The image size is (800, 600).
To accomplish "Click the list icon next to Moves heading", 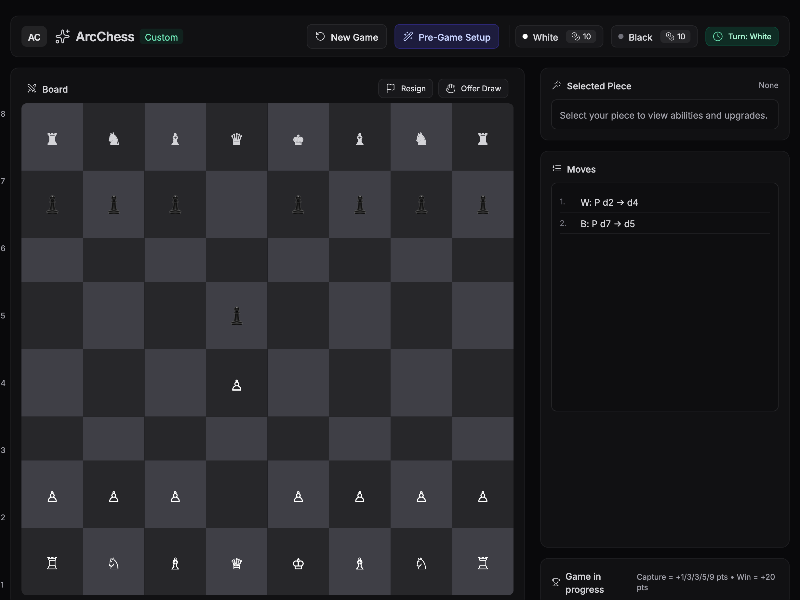I will point(557,169).
